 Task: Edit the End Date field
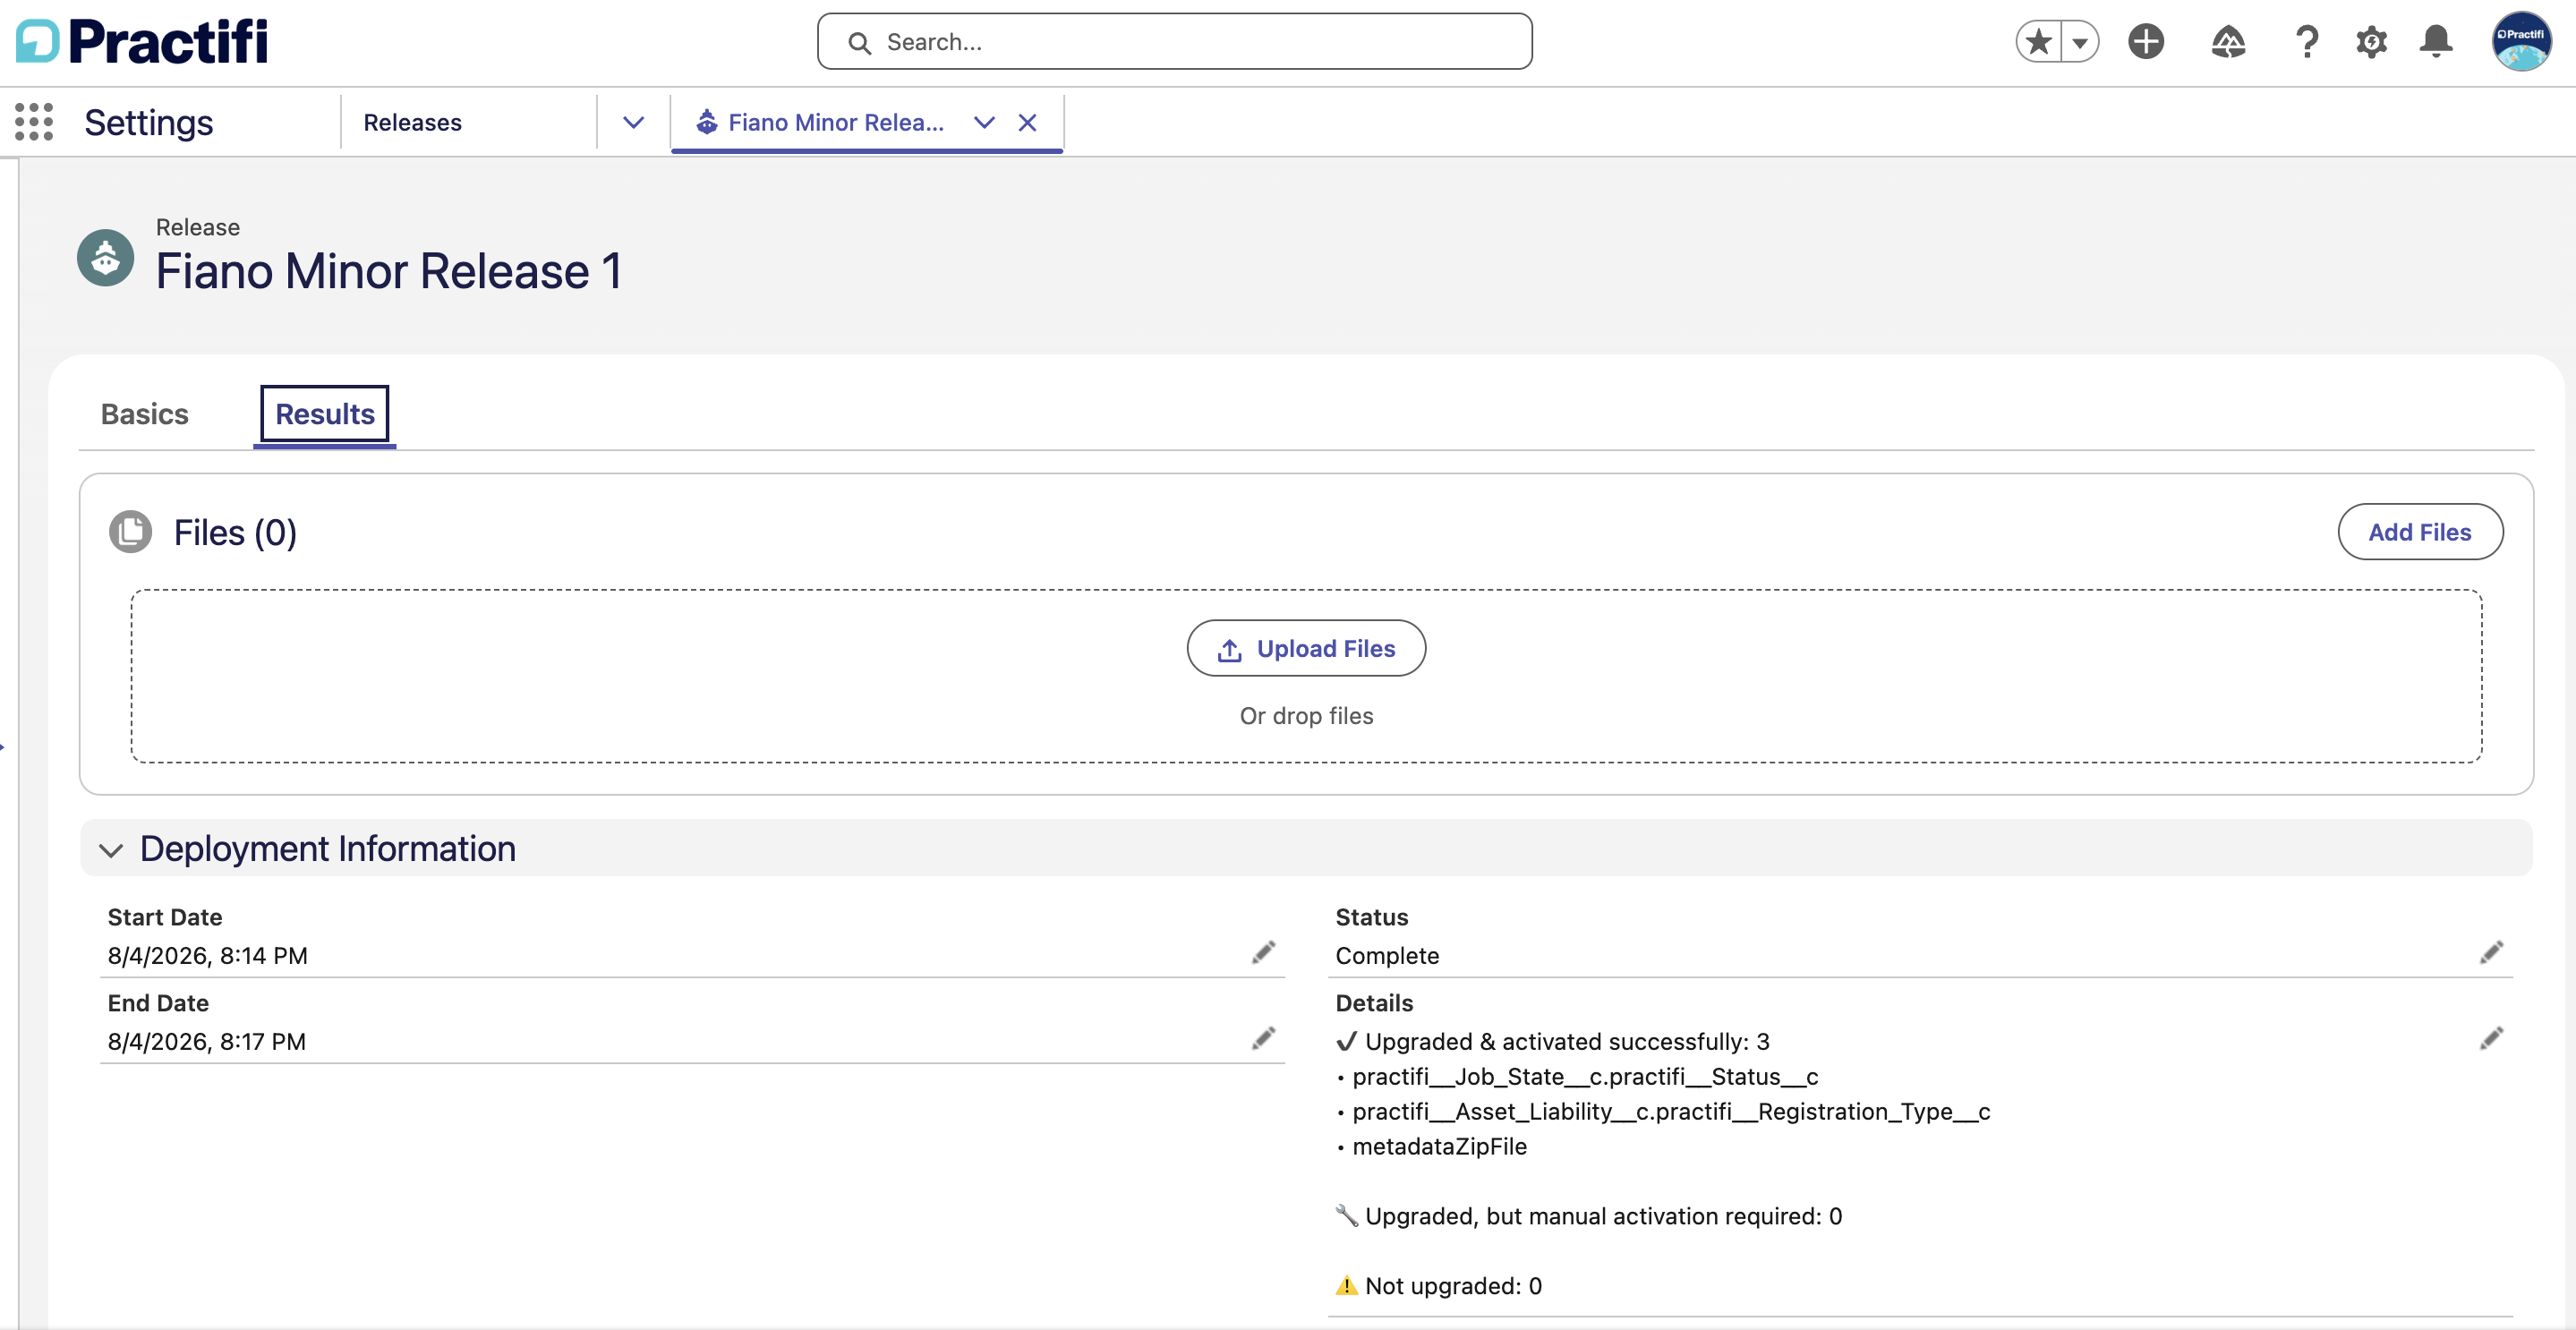click(1264, 1038)
